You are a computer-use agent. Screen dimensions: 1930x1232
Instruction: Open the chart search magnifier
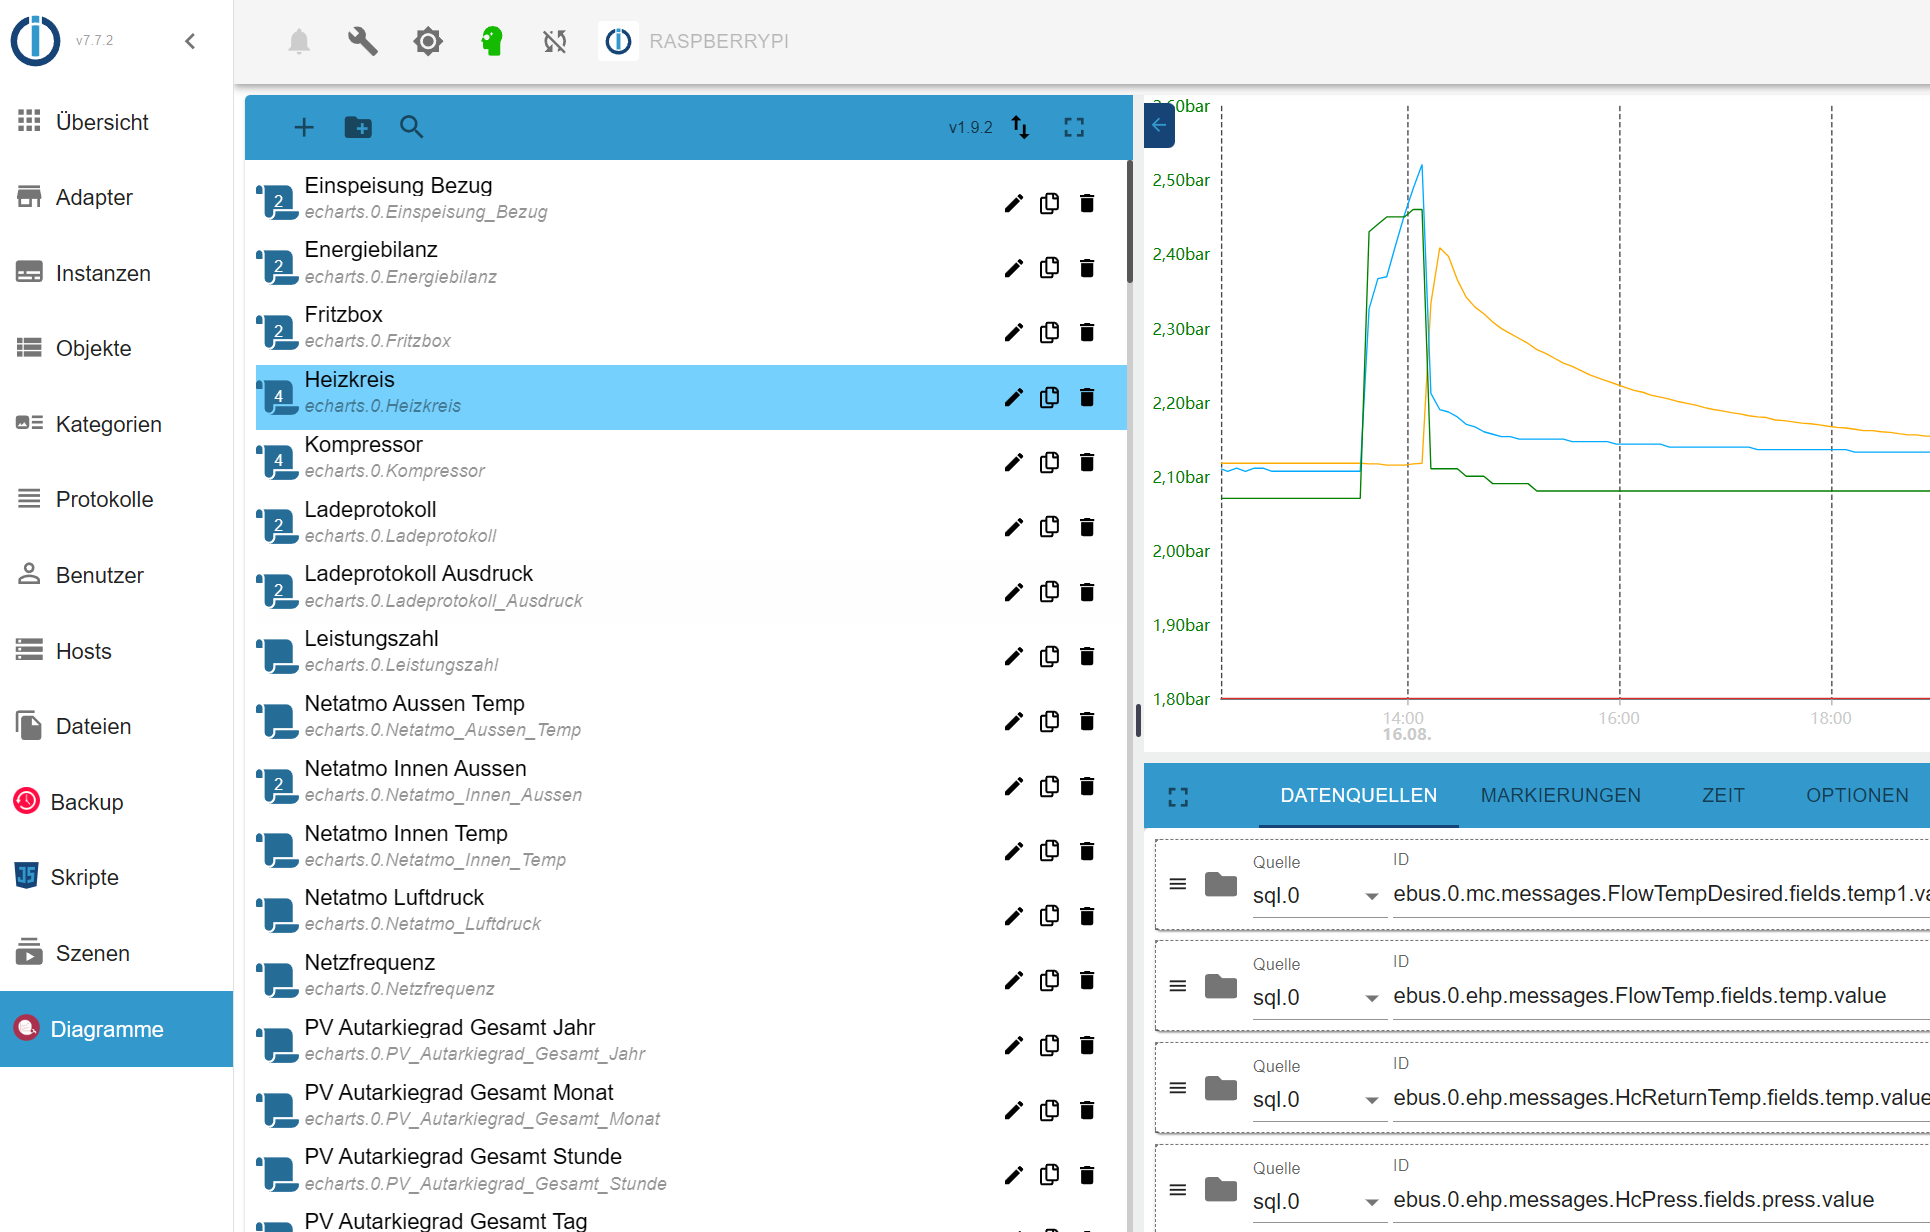[411, 127]
